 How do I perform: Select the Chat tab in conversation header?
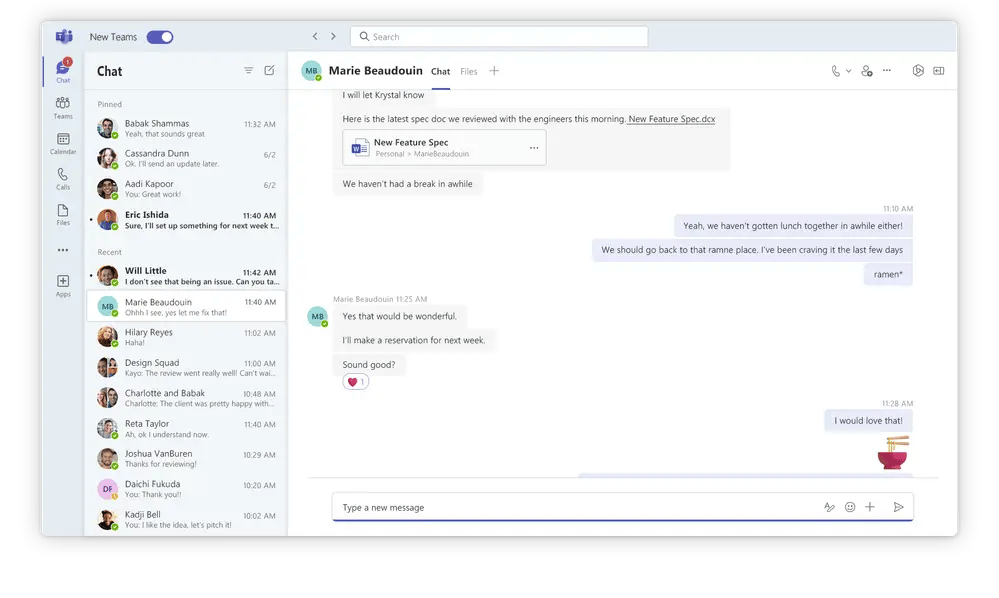point(440,72)
